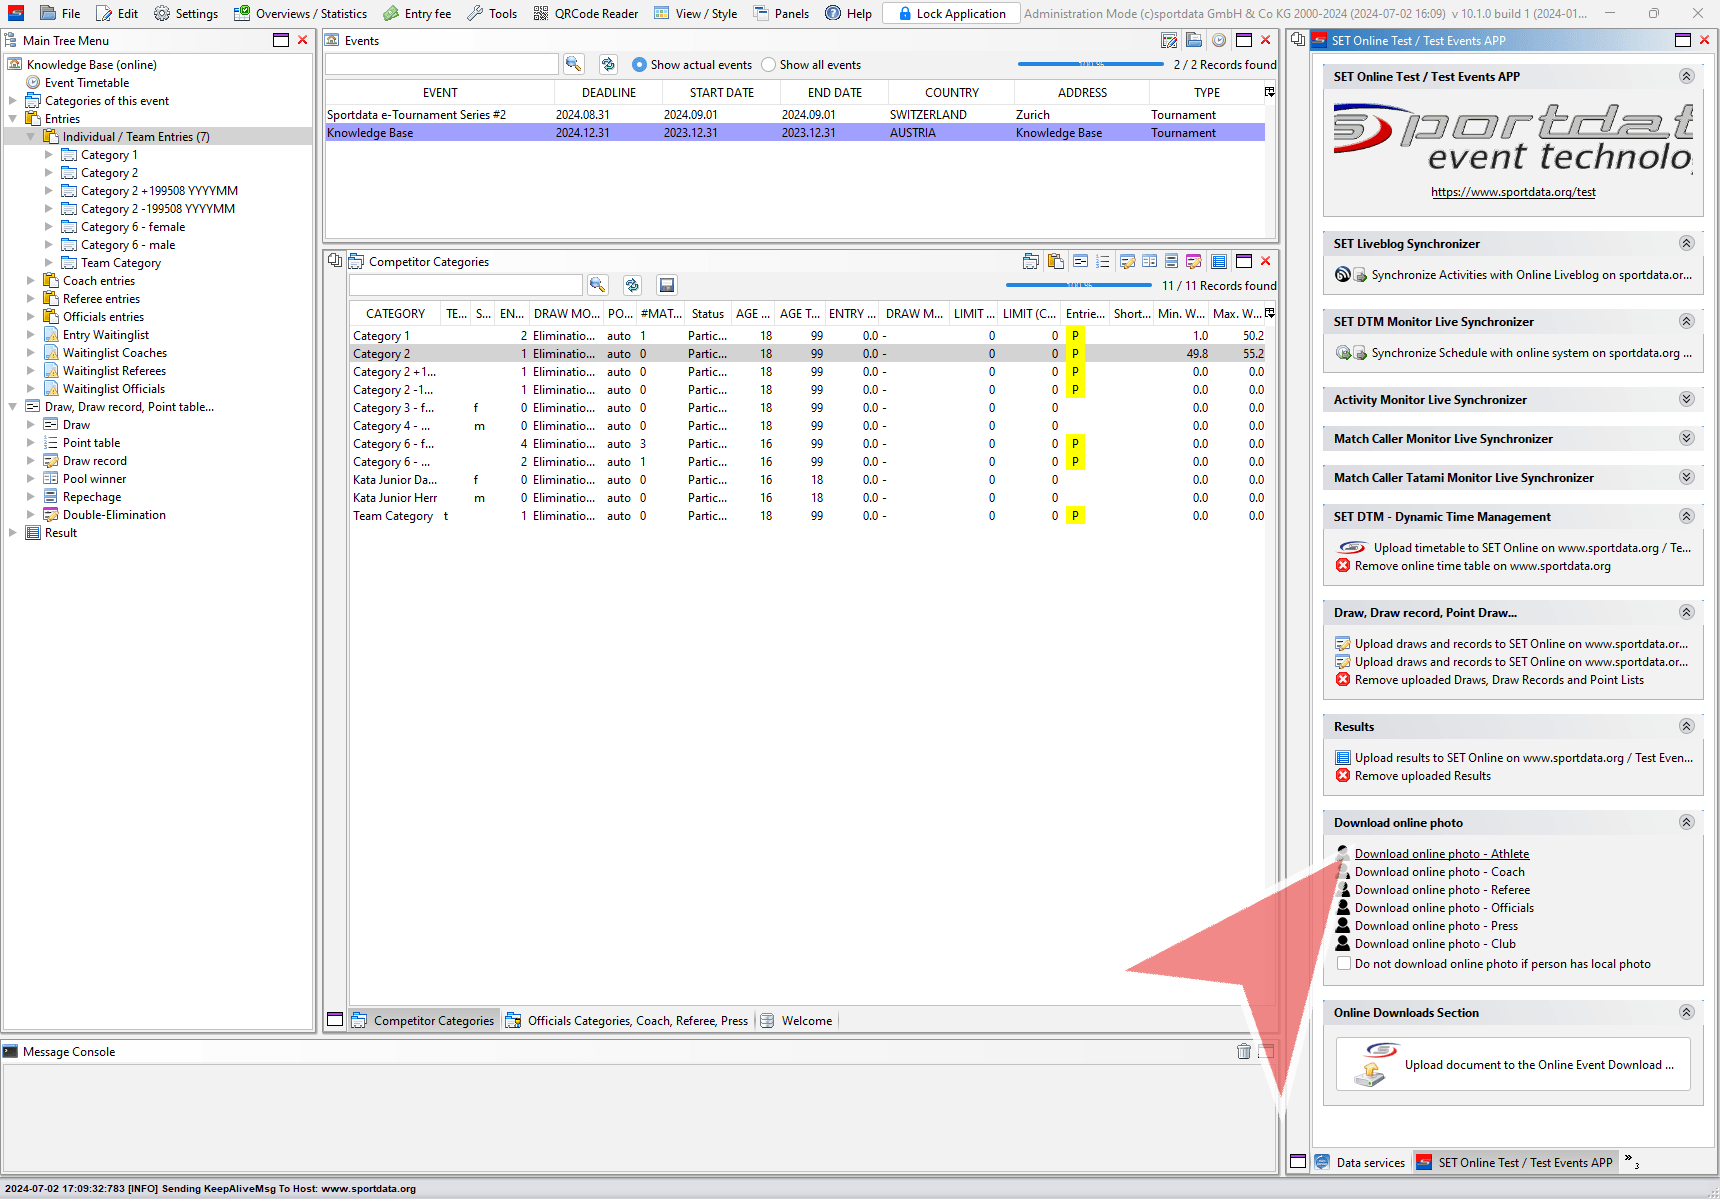Click the refresh icon in Events panel
The height and width of the screenshot is (1200, 1720).
(608, 64)
